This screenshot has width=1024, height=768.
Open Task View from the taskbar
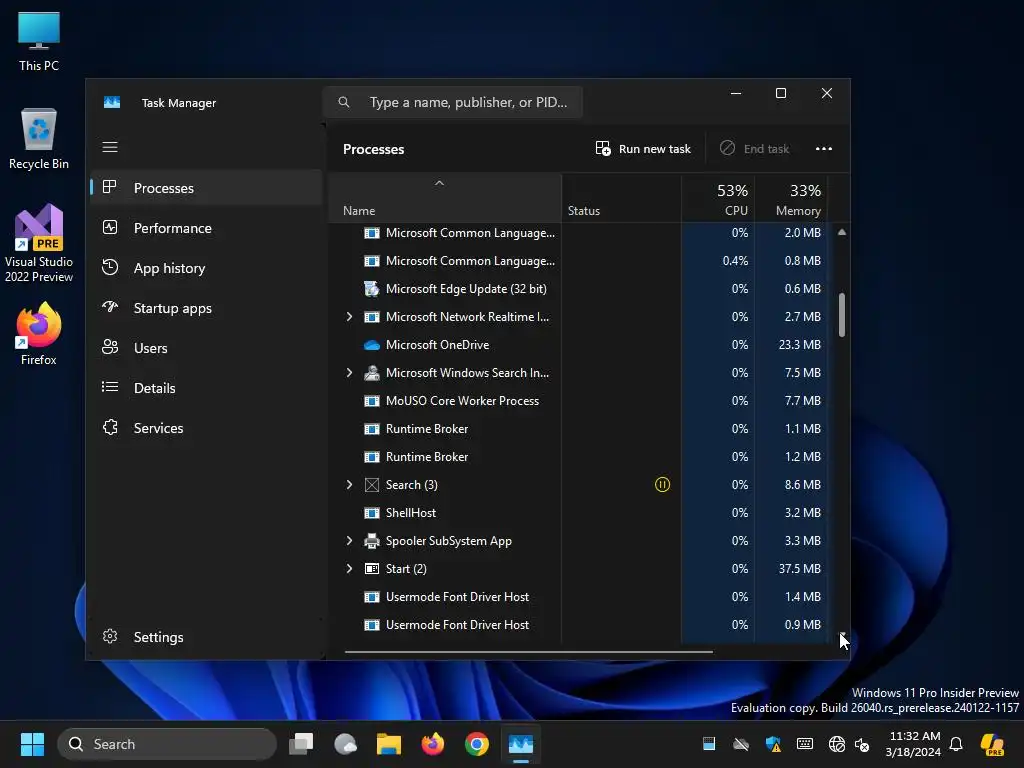(301, 744)
